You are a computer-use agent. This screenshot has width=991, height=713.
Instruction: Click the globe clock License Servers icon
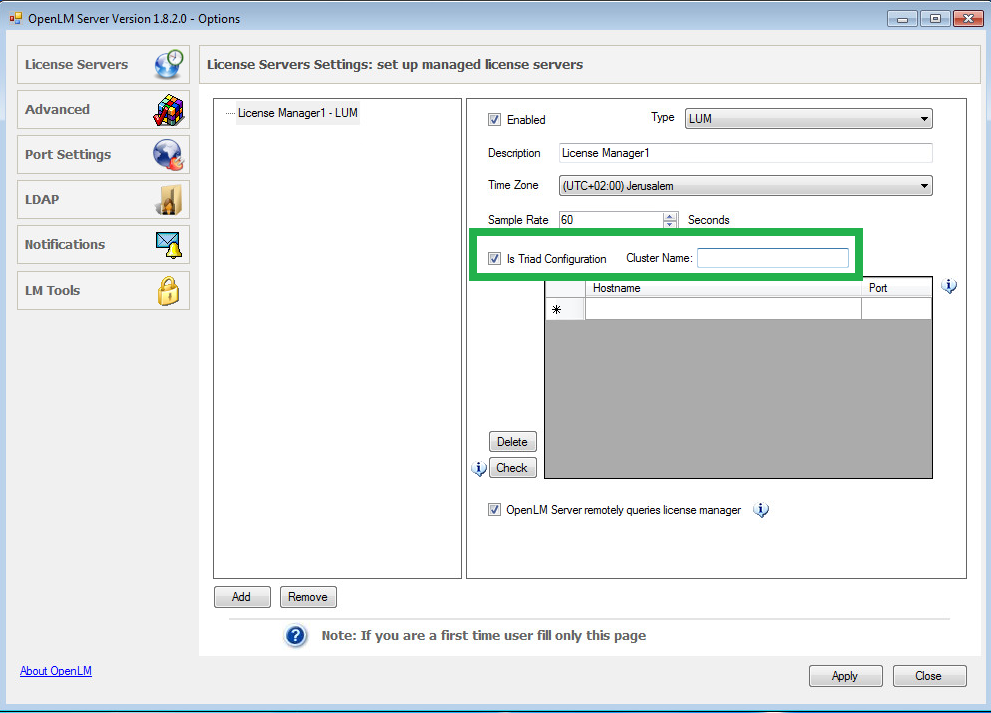tap(169, 64)
